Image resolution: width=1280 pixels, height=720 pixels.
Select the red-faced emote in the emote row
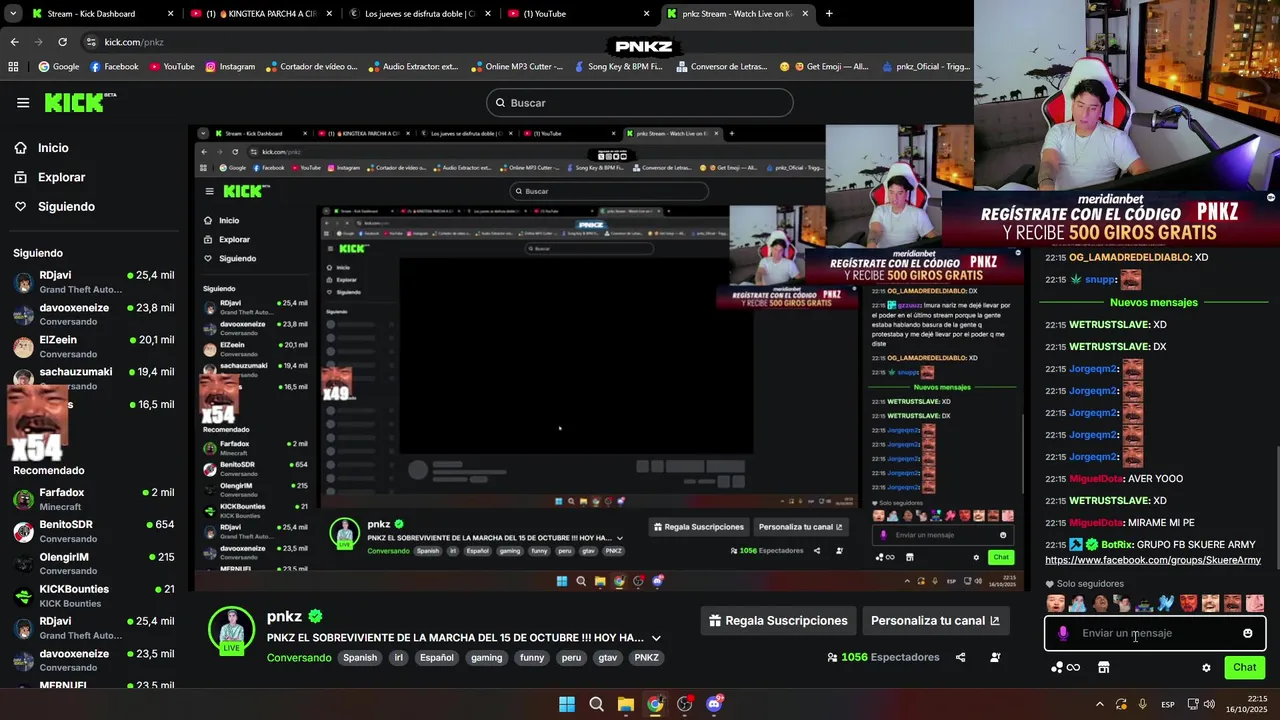[1188, 603]
